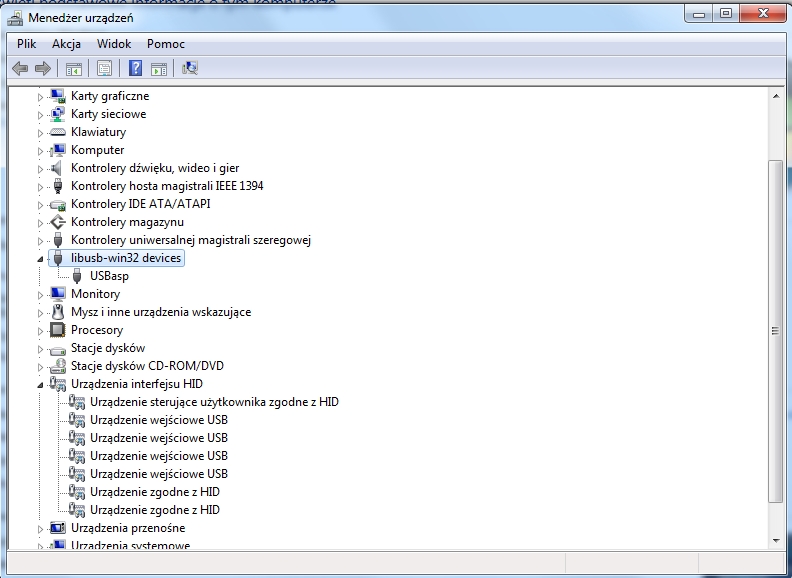The width and height of the screenshot is (792, 578).
Task: Click the Stacje dysków drive icon
Action: 58,349
